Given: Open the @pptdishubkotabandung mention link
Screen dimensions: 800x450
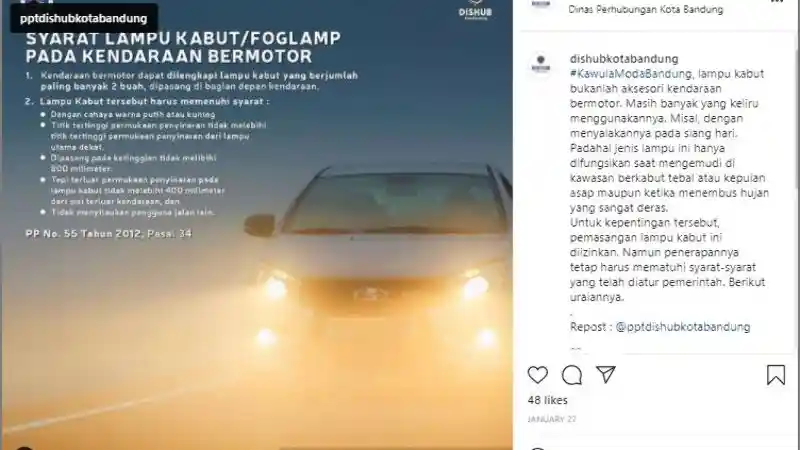Looking at the screenshot, I should [x=683, y=327].
